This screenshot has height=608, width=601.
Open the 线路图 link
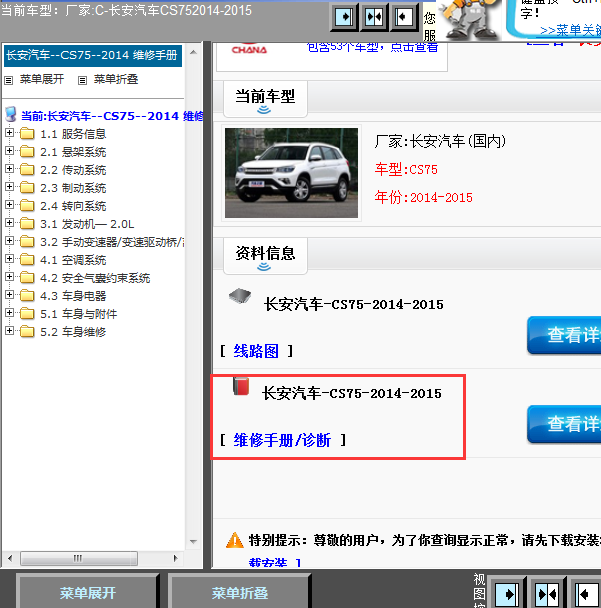click(x=256, y=351)
